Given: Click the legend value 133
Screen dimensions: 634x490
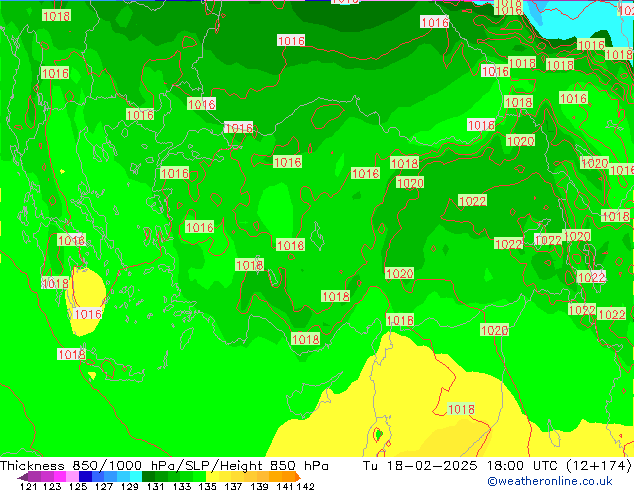Looking at the screenshot, I should (x=182, y=486).
